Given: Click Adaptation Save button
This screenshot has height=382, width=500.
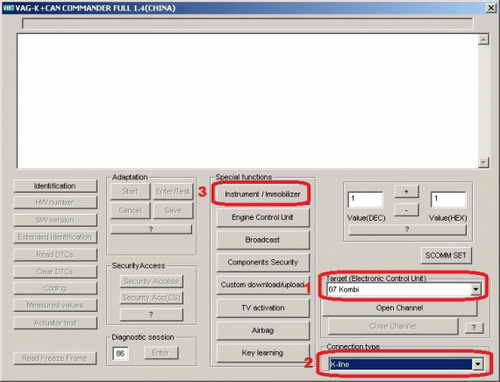Looking at the screenshot, I should (173, 210).
